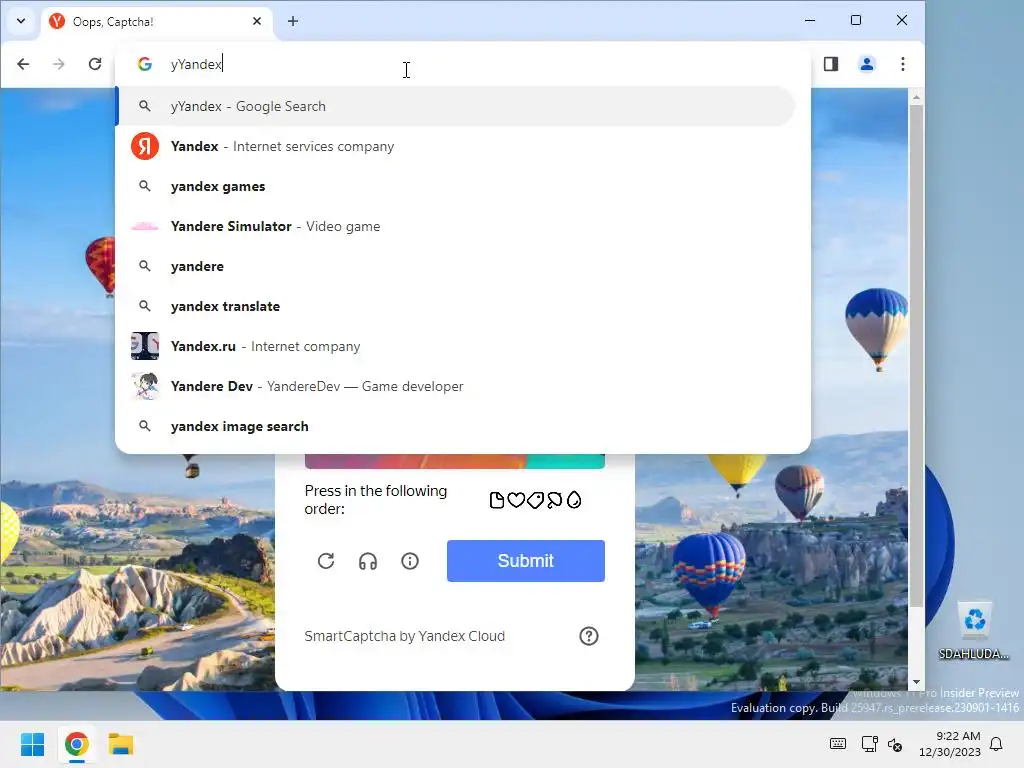Click the SmartCaptcha by Yandex Cloud text
This screenshot has height=768, width=1024.
pyautogui.click(x=404, y=636)
